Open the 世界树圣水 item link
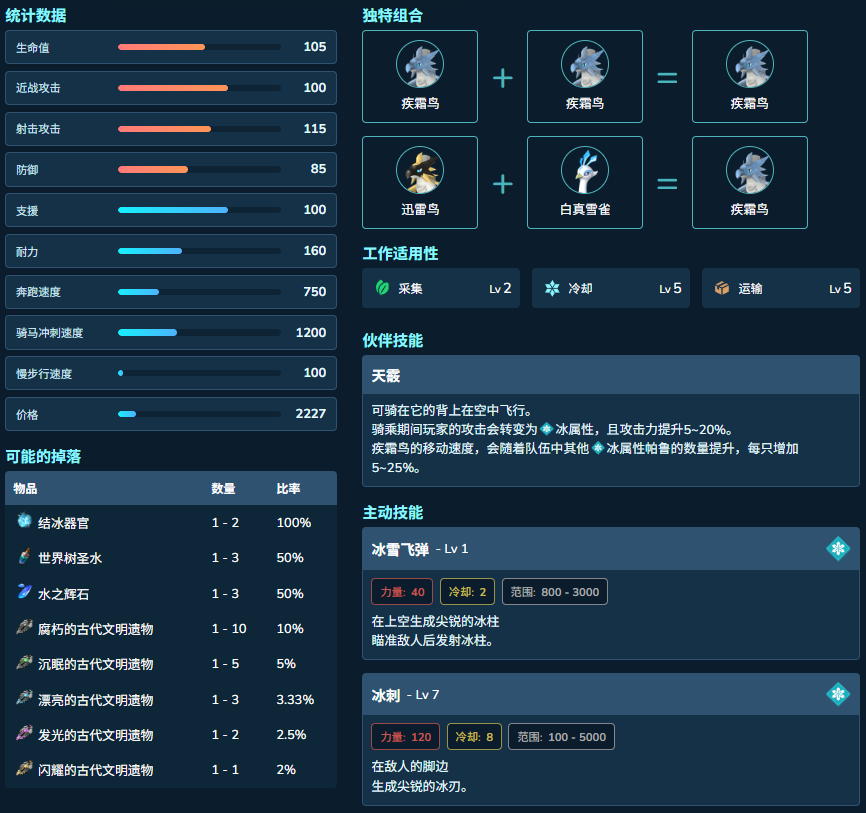The image size is (866, 813). (70, 558)
